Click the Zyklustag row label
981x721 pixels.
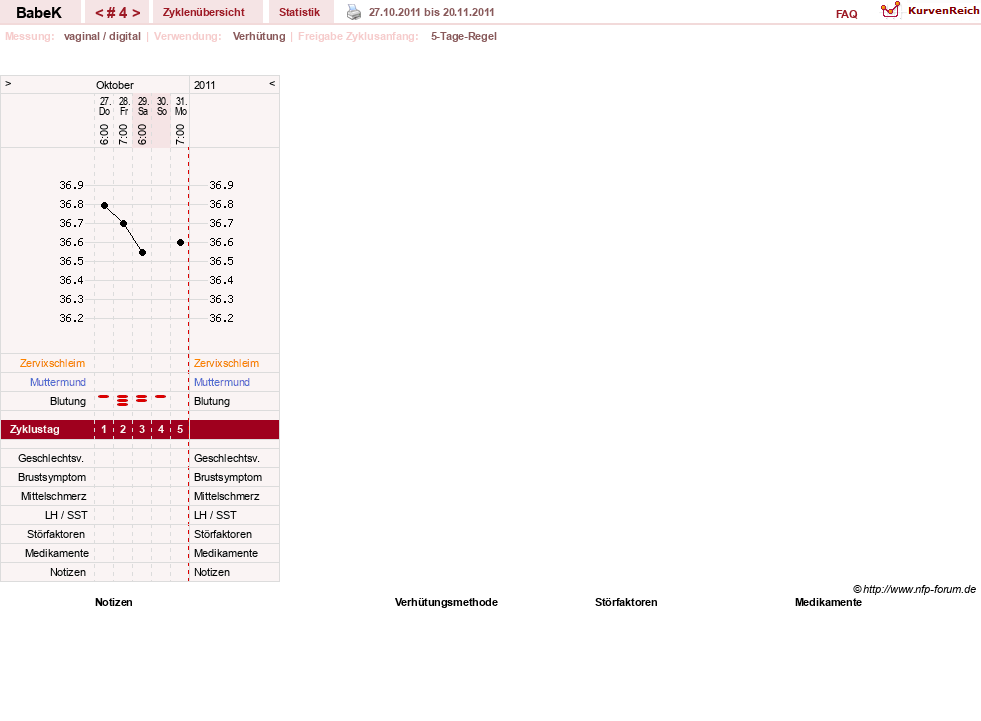(34, 429)
